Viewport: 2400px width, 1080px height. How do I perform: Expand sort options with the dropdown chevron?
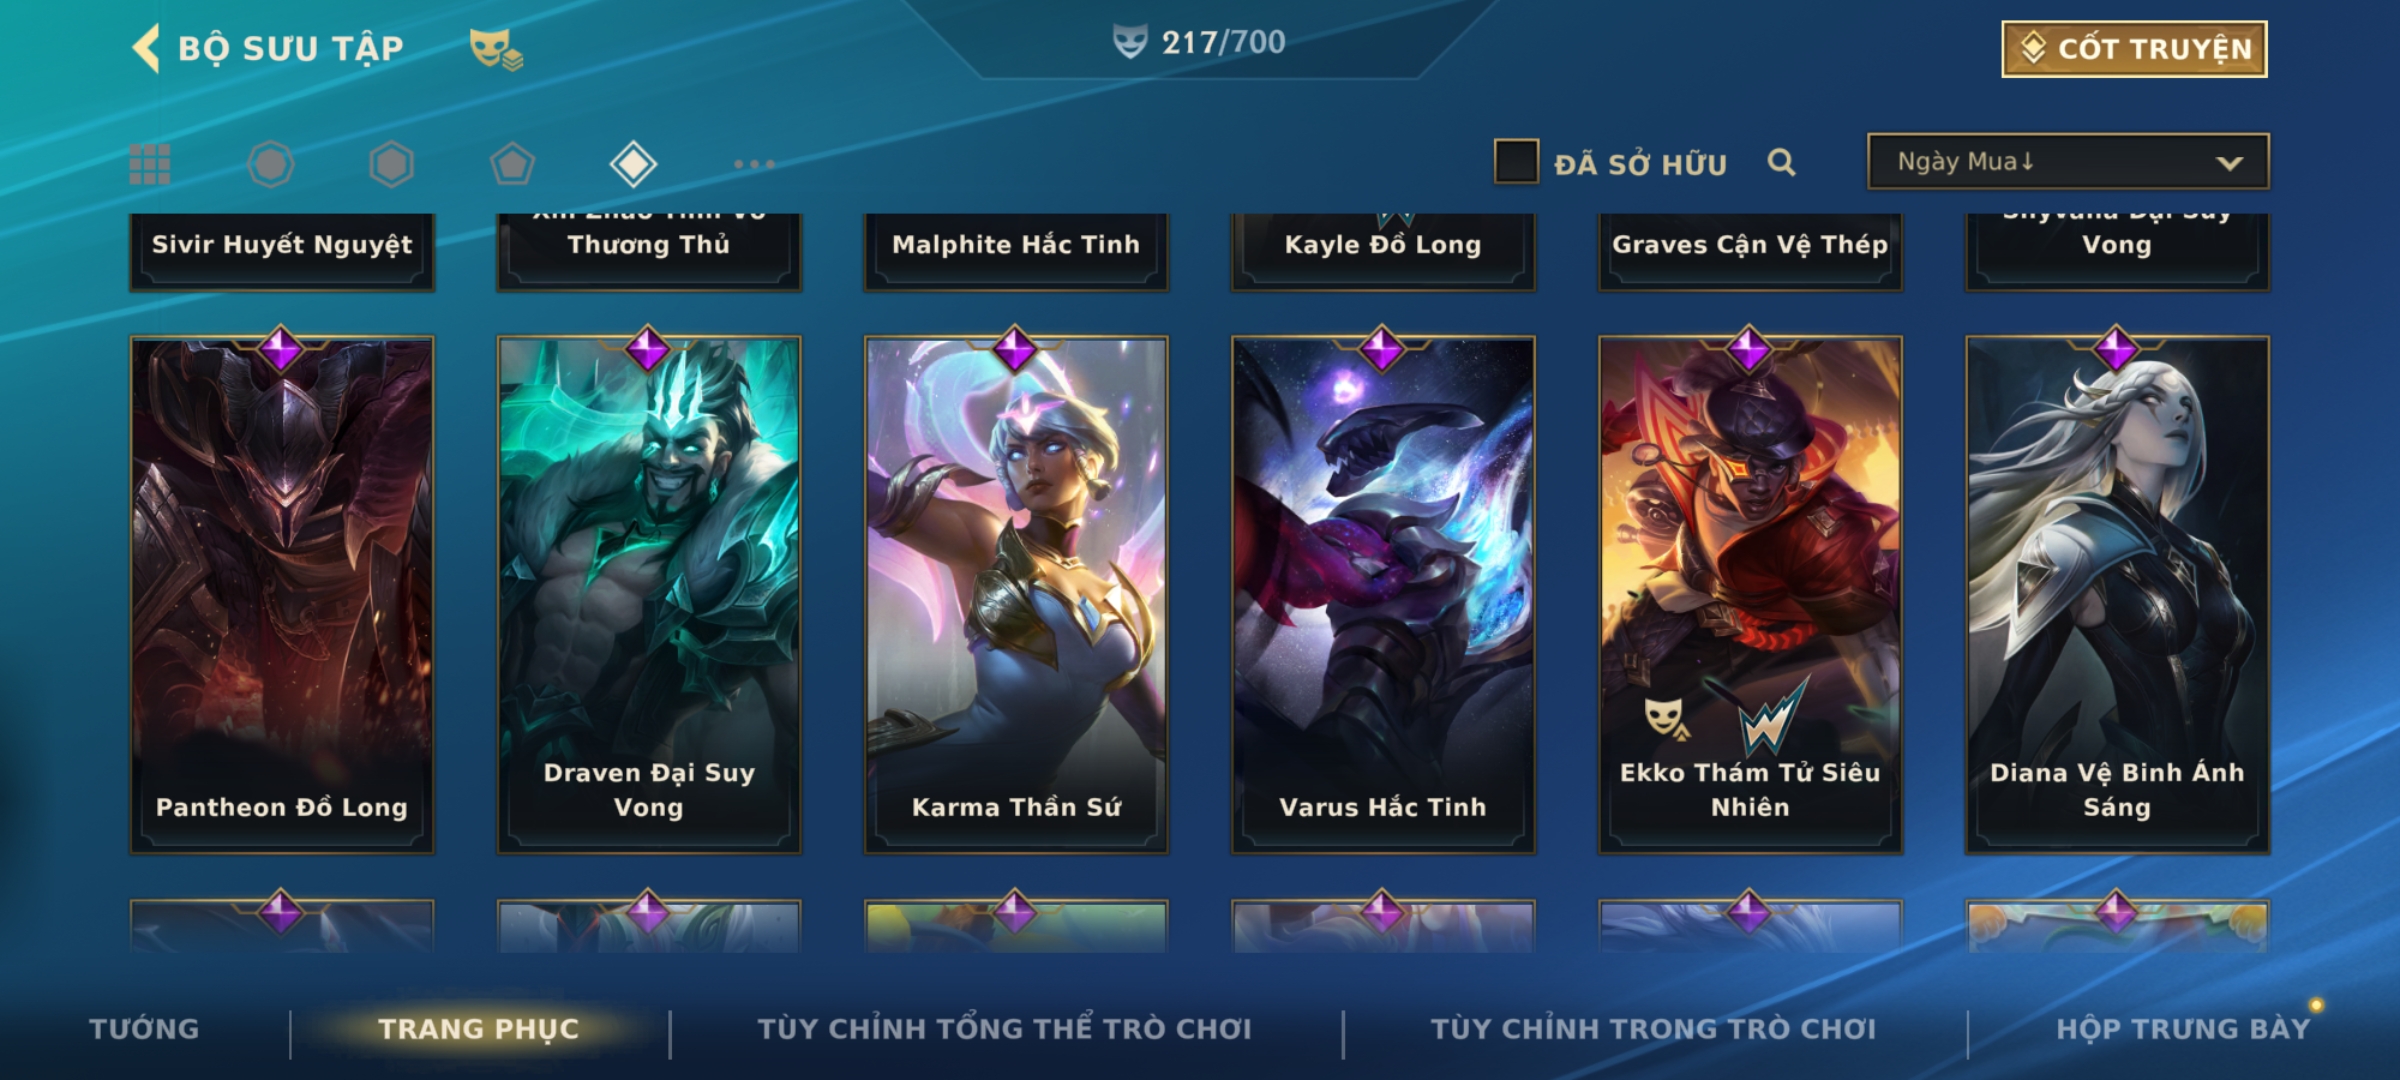2229,163
